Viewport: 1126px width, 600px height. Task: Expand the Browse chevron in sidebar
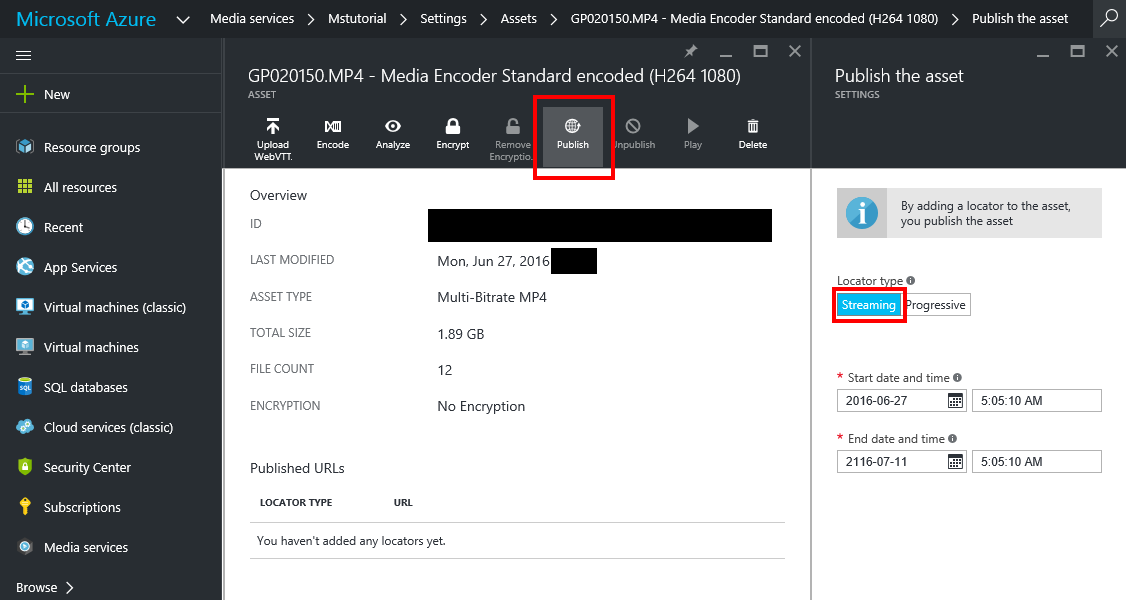pos(70,587)
